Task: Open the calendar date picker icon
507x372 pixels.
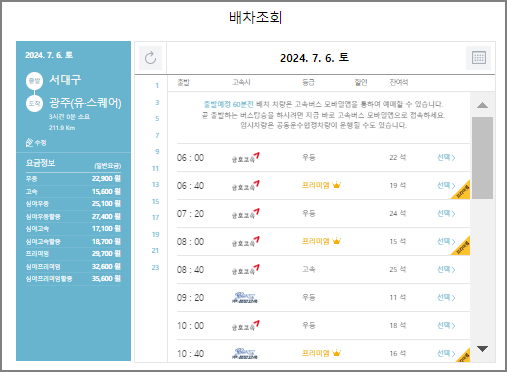Action: 479,58
